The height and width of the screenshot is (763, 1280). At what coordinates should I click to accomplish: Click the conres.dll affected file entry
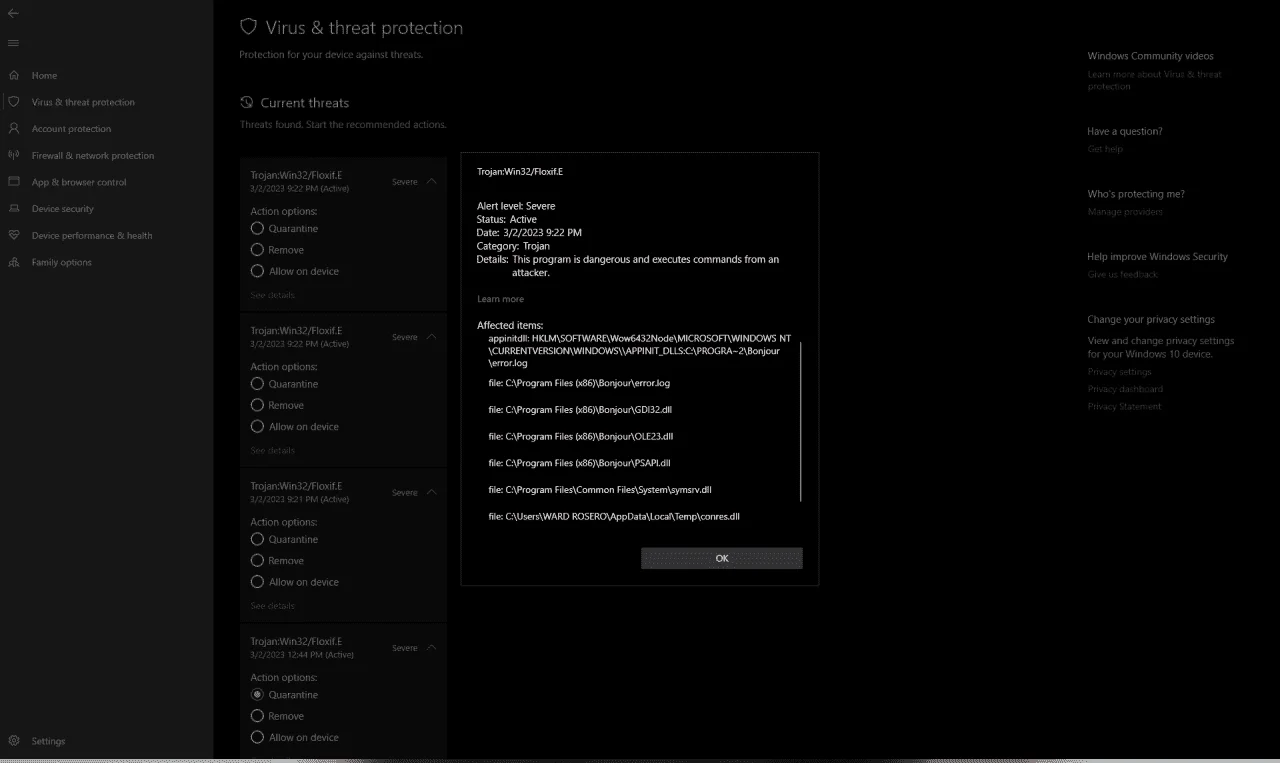coord(614,517)
